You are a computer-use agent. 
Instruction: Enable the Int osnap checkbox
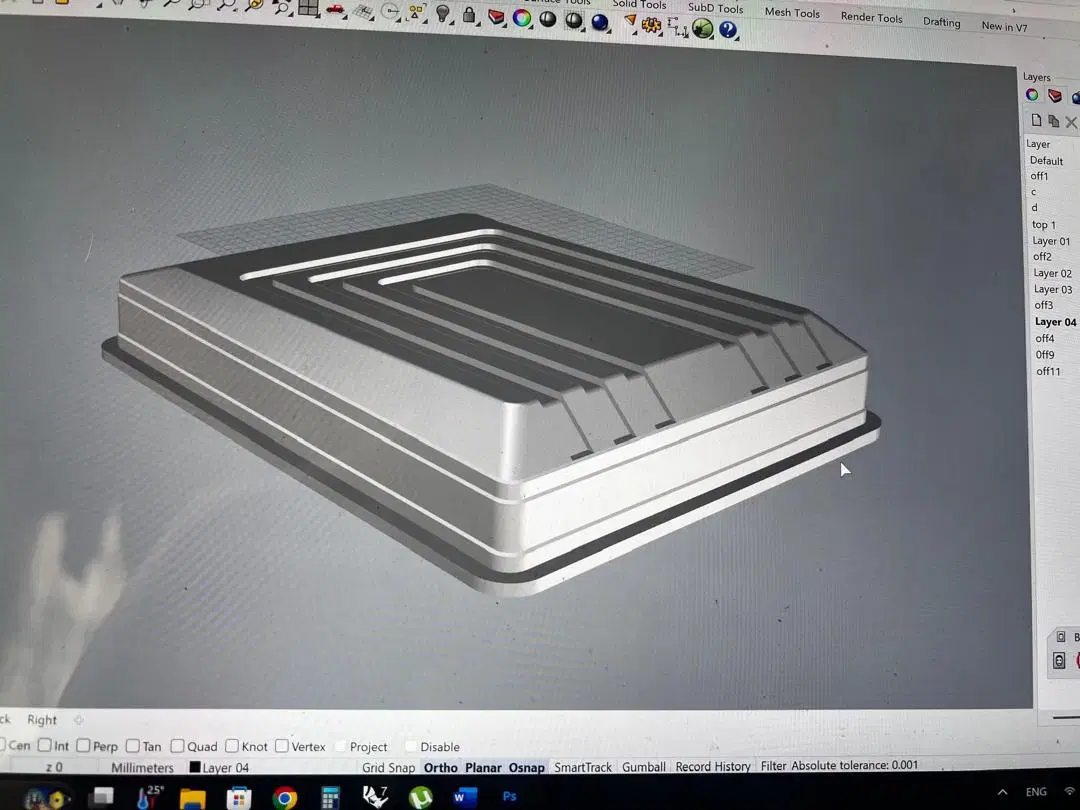tap(45, 745)
